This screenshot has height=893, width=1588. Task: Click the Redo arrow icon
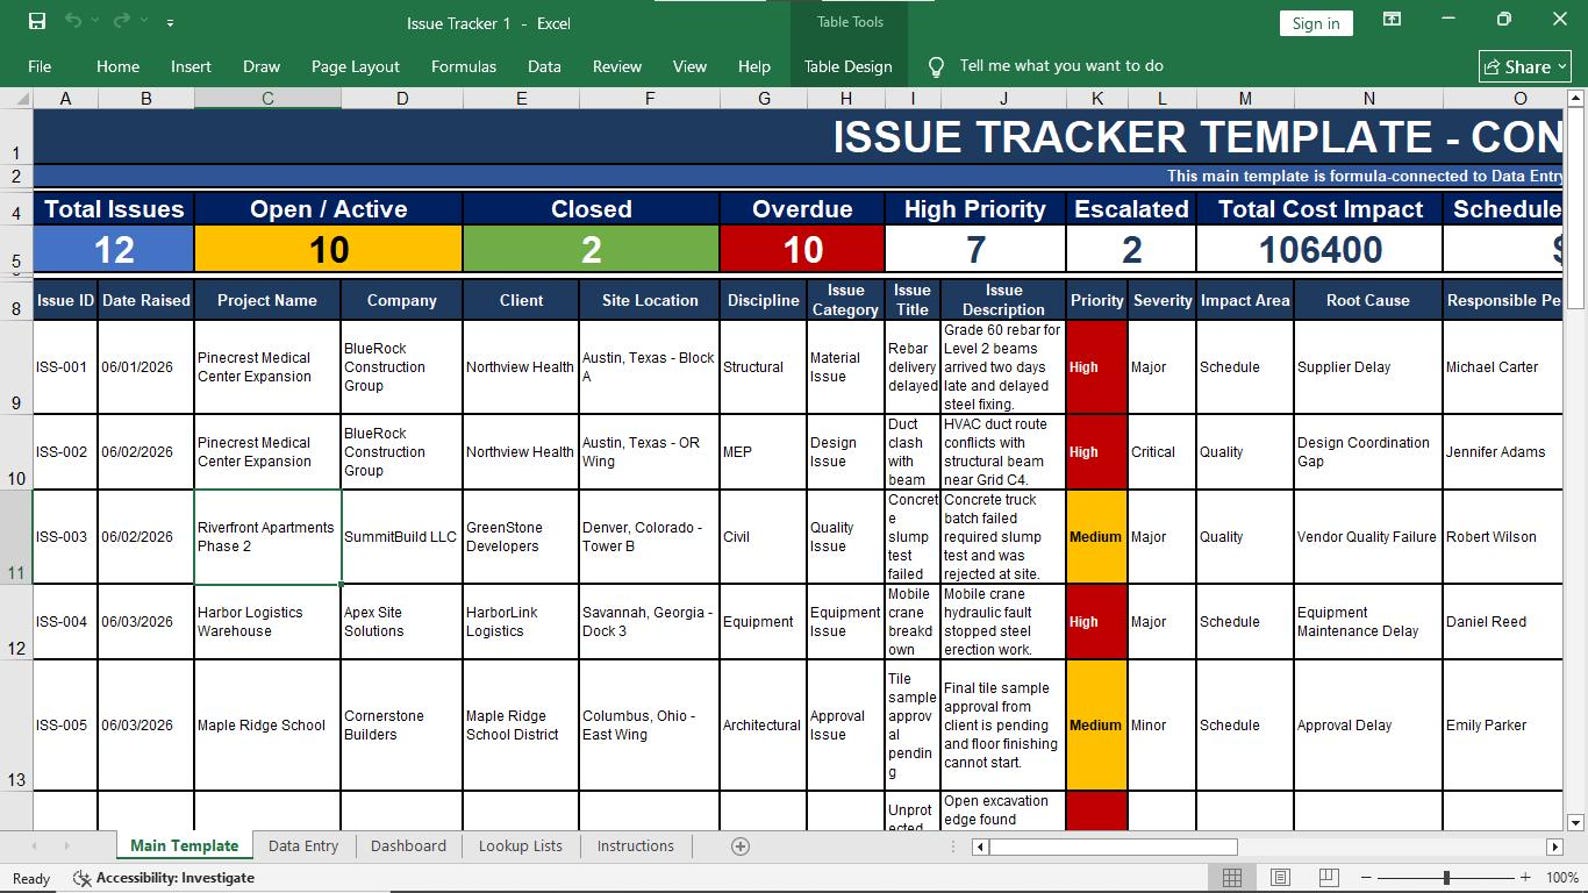(x=121, y=21)
